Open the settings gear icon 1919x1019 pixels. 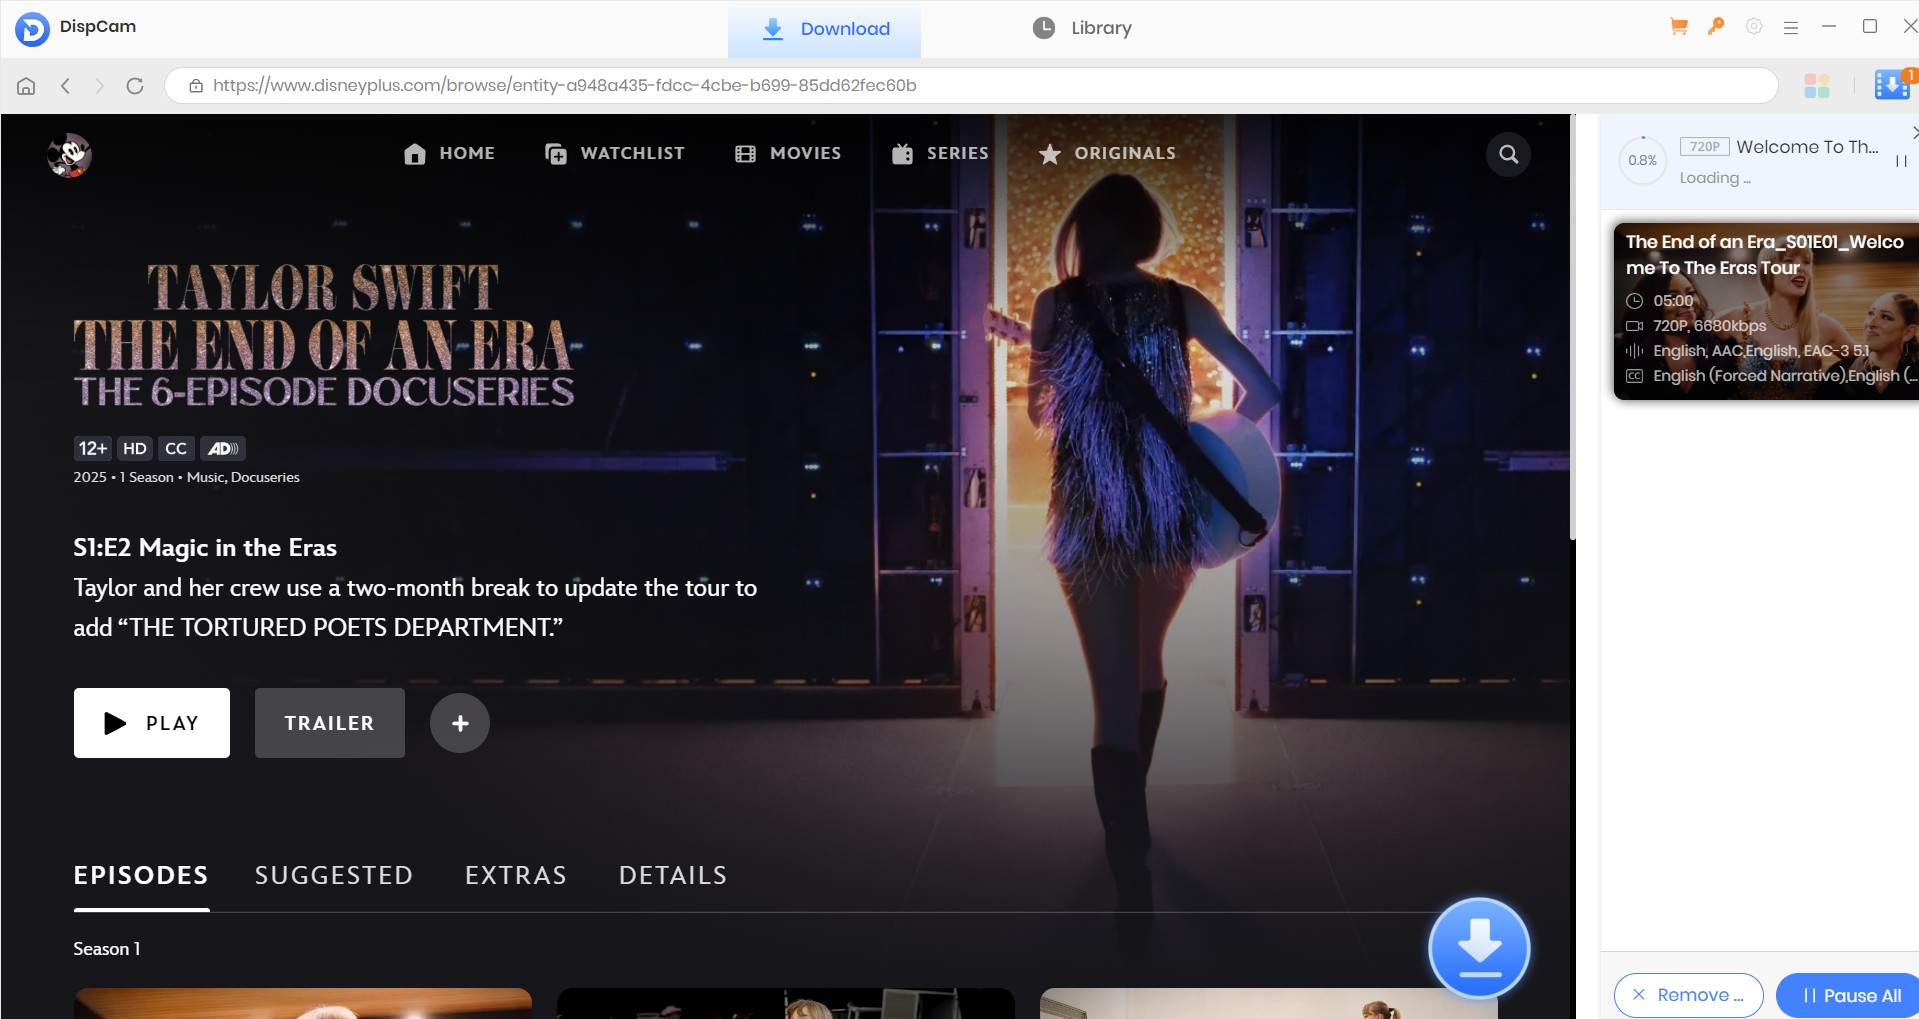coord(1754,27)
